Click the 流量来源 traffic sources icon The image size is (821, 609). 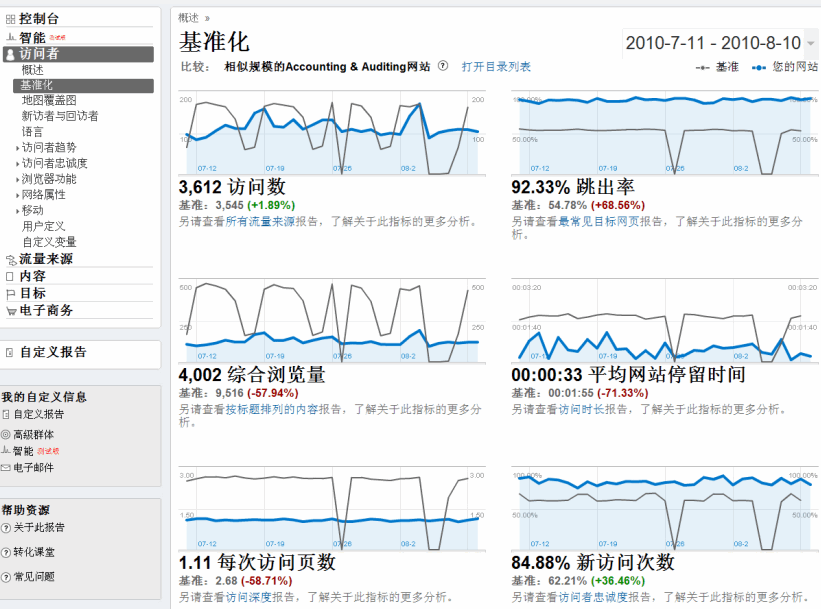(10, 260)
